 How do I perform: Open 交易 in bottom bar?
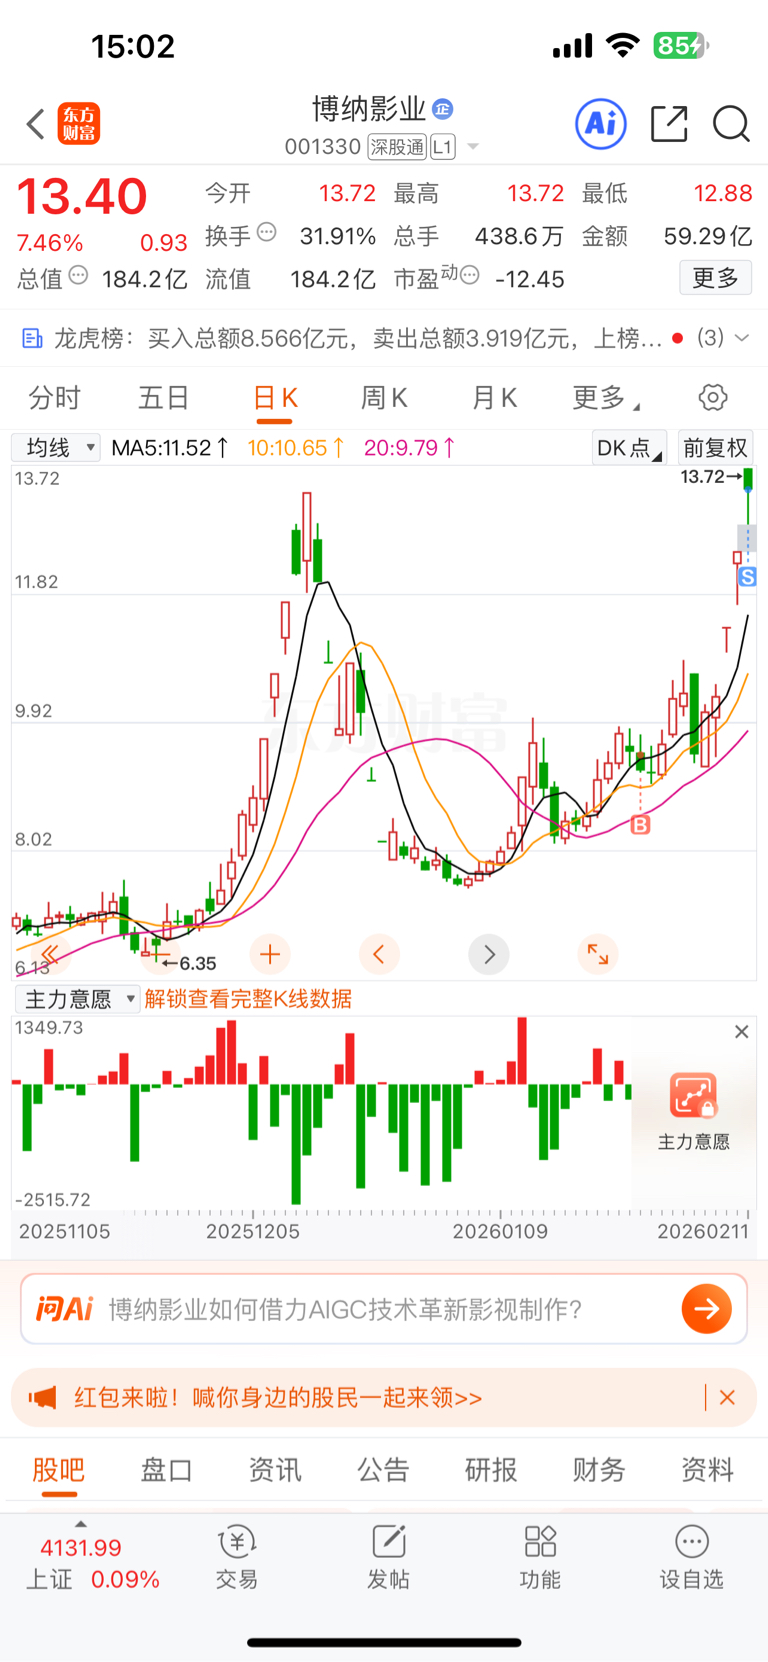[237, 1558]
